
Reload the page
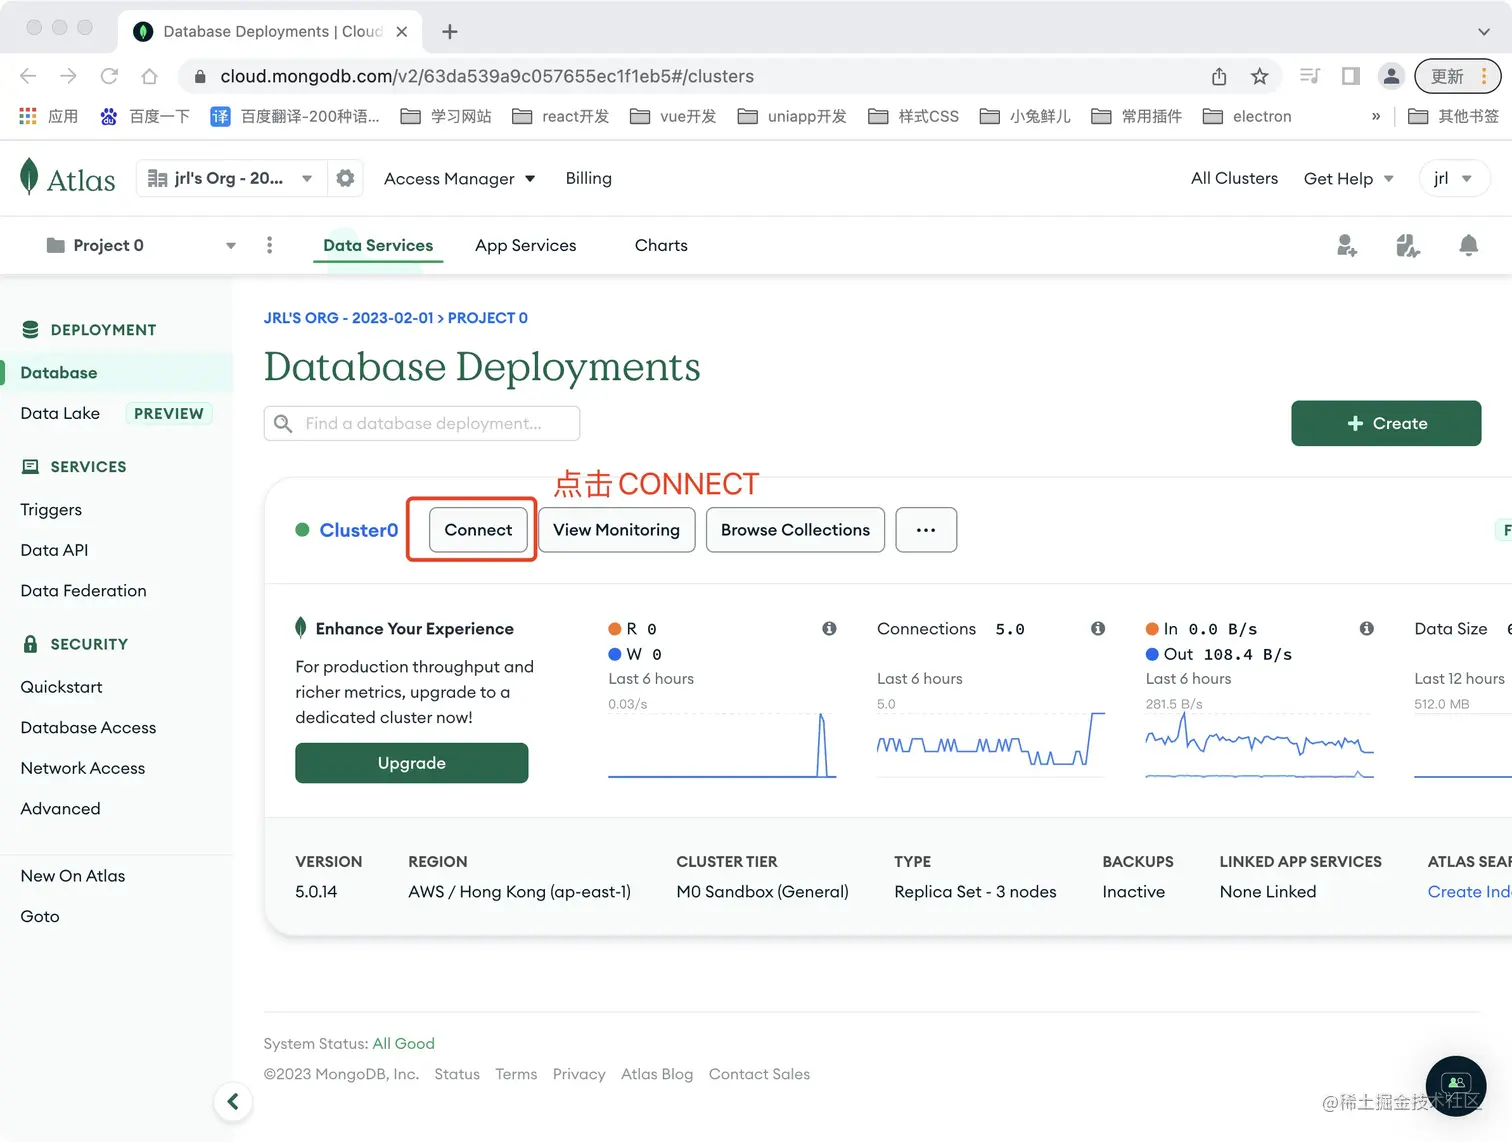(x=109, y=76)
